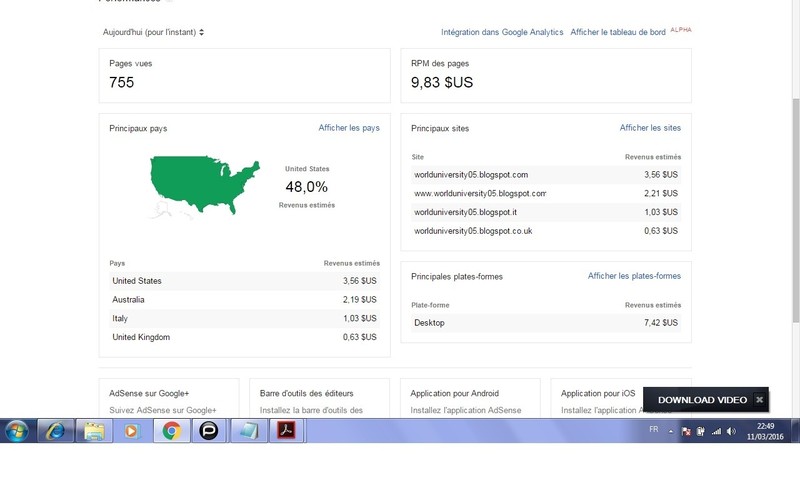
Task: Select worldunivers‌ity05.blogspot.com site row
Action: click(x=546, y=175)
